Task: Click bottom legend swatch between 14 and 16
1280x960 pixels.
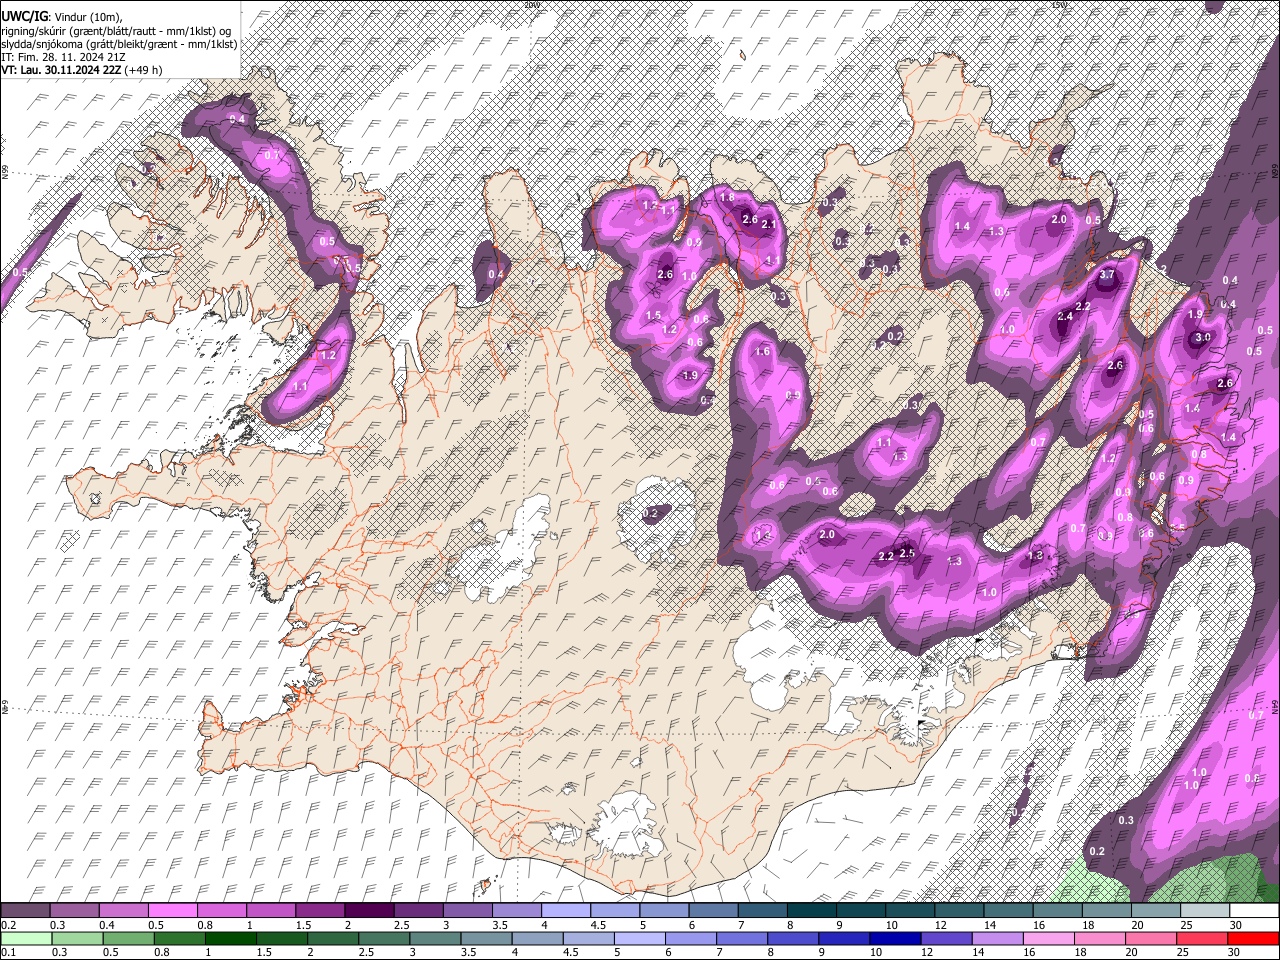Action: point(998,938)
